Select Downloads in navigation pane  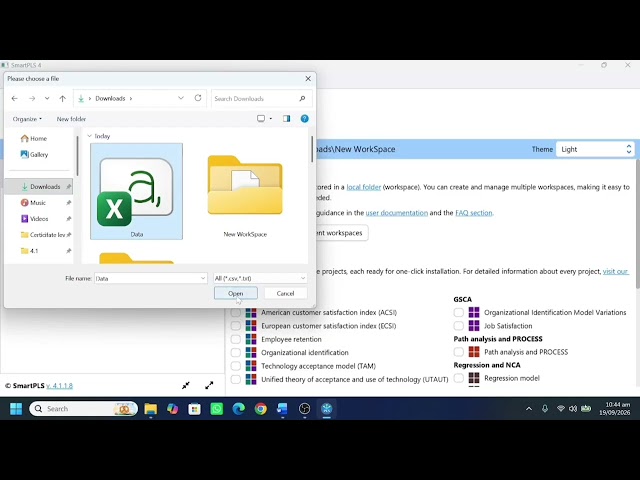pos(40,187)
